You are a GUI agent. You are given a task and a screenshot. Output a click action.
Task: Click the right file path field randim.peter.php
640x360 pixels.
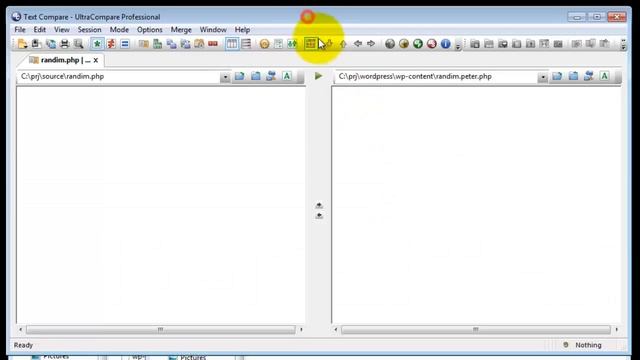[436, 77]
